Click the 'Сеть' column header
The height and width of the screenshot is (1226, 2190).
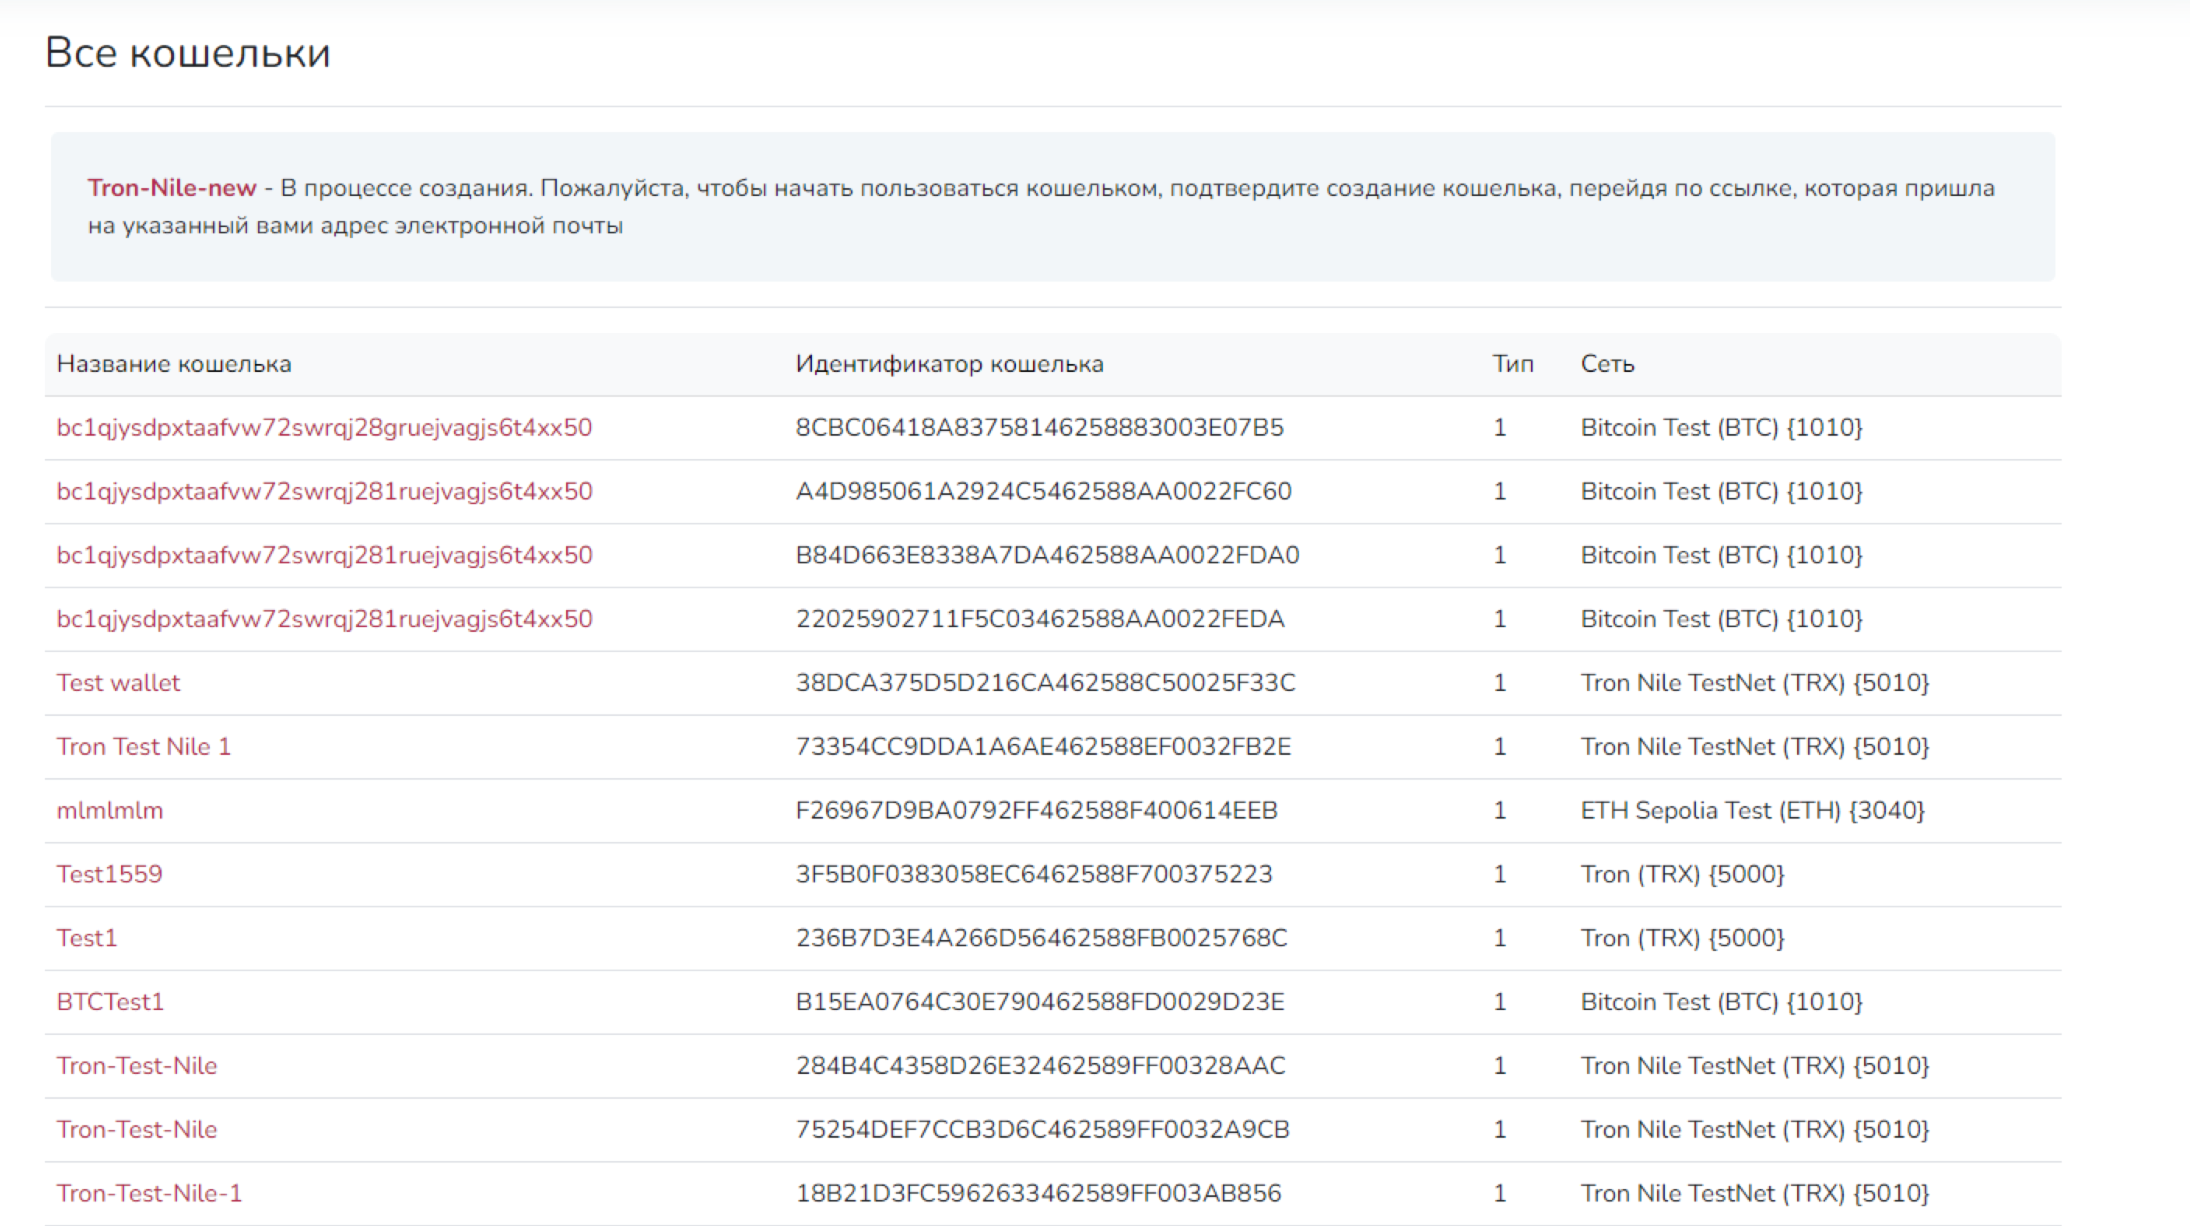point(1606,364)
